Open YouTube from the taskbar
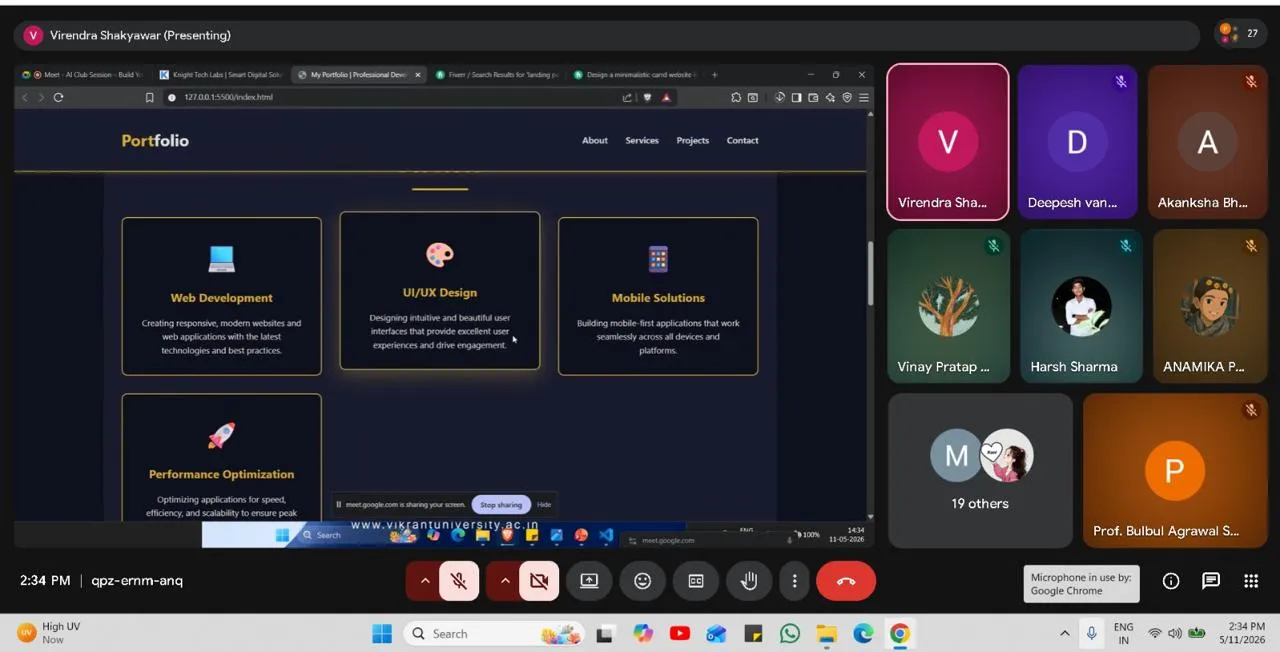The width and height of the screenshot is (1280, 652). pos(680,633)
